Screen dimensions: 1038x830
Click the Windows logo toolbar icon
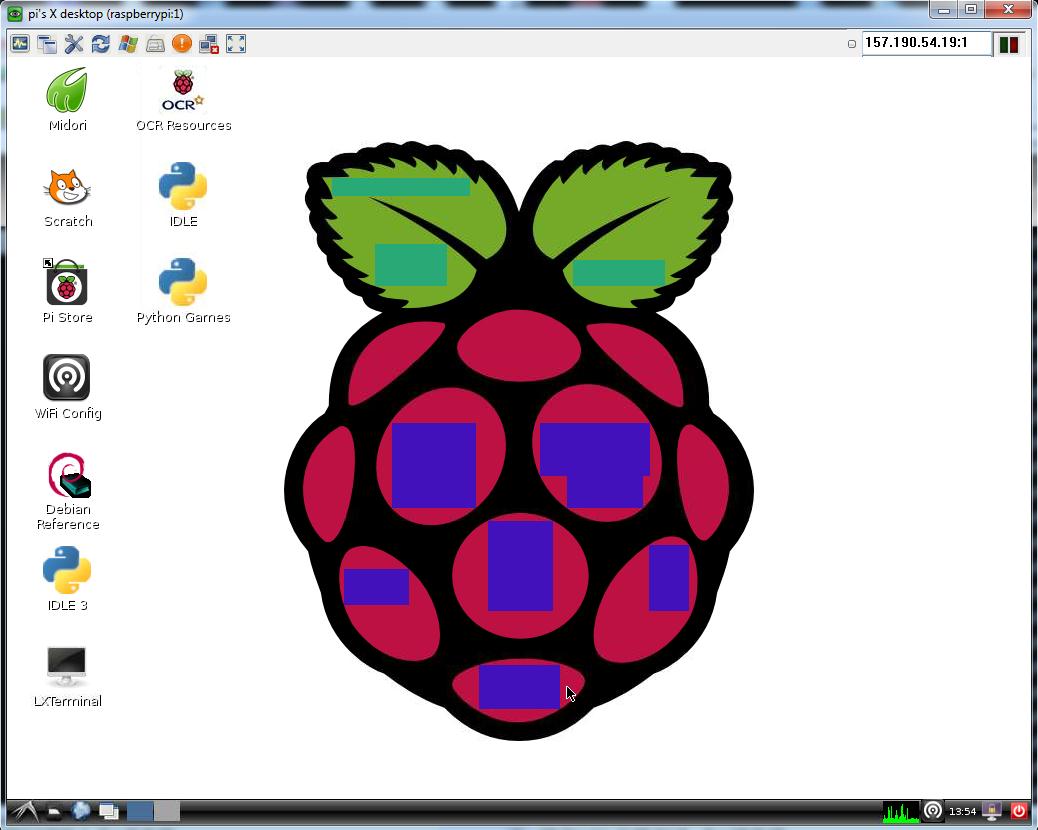(128, 44)
